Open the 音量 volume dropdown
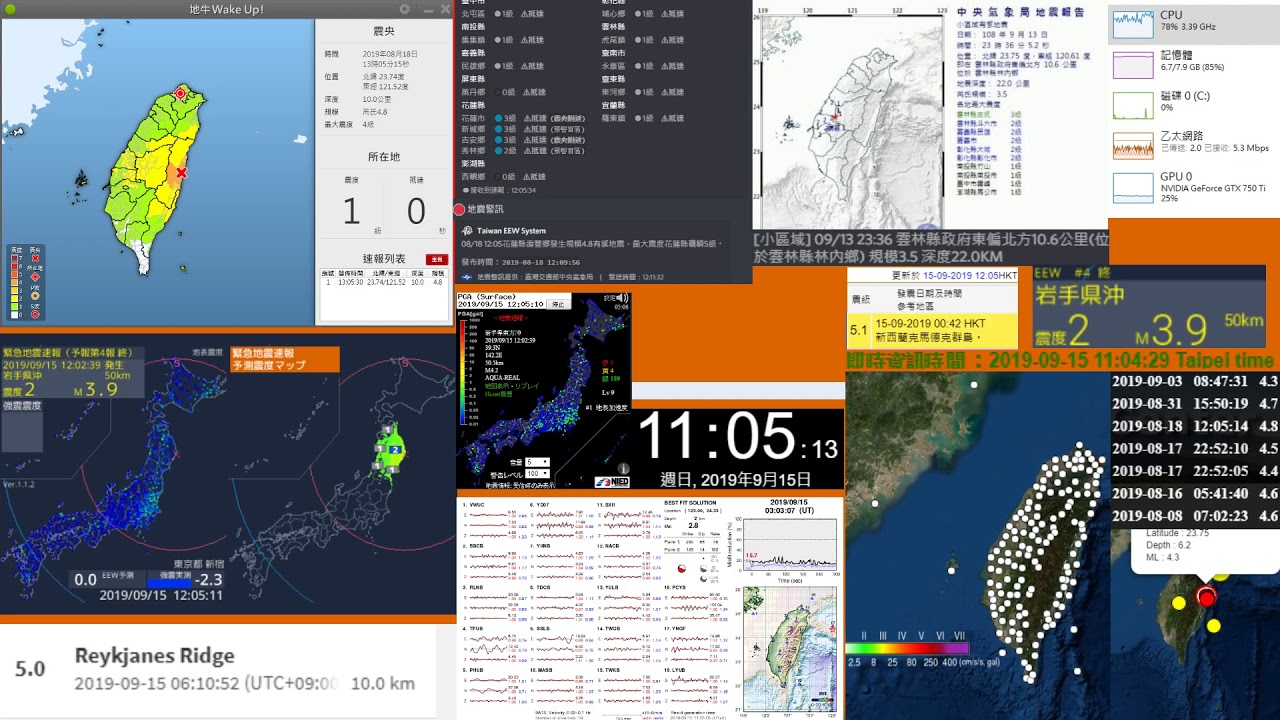Screen dimensions: 1280x720 coord(537,462)
